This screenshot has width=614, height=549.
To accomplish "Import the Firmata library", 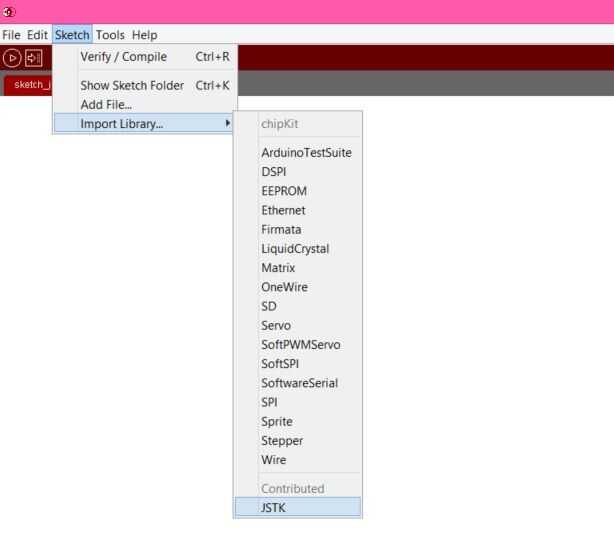I will 298,229.
